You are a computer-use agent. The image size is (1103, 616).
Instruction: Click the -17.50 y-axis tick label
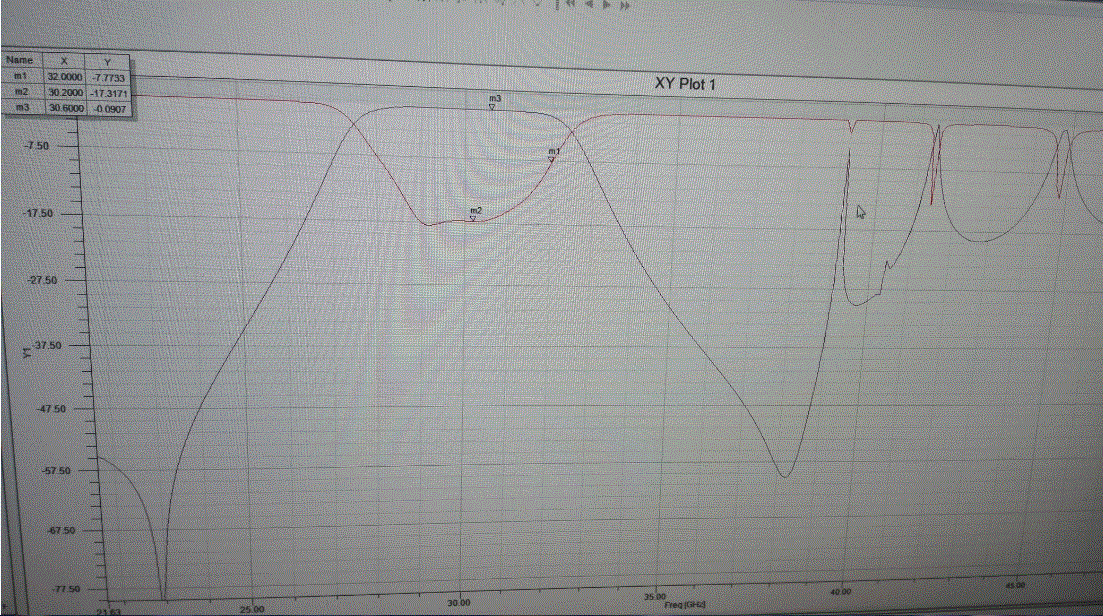pos(39,213)
